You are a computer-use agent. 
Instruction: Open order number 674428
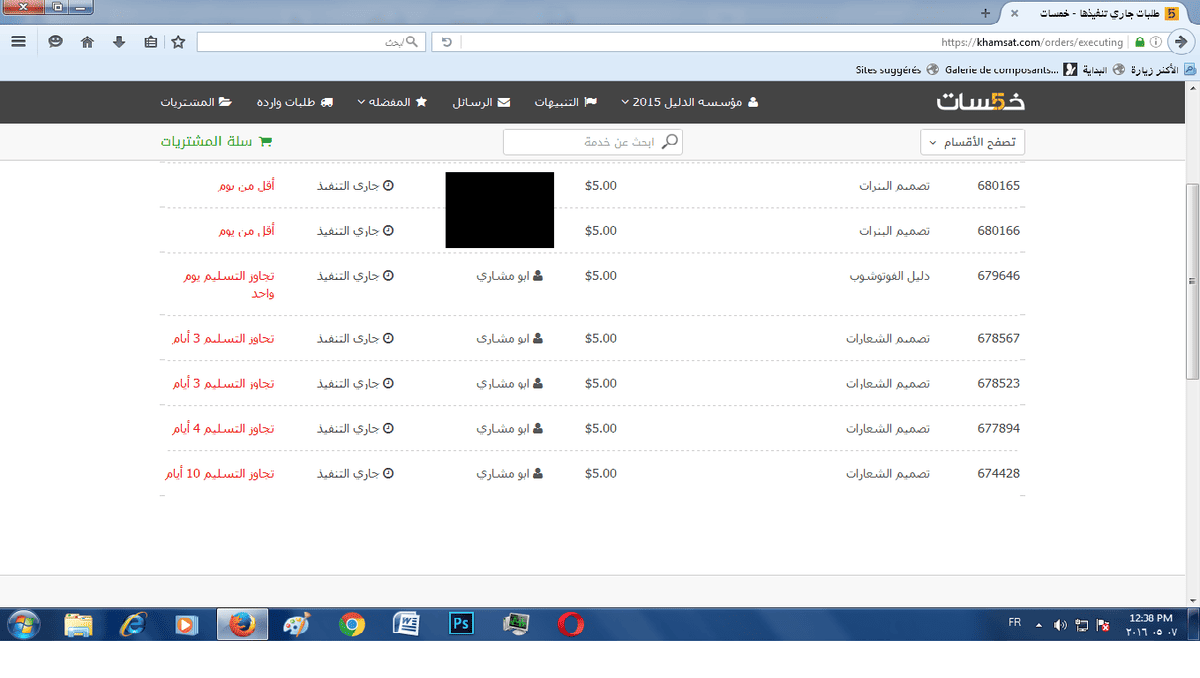pos(998,473)
